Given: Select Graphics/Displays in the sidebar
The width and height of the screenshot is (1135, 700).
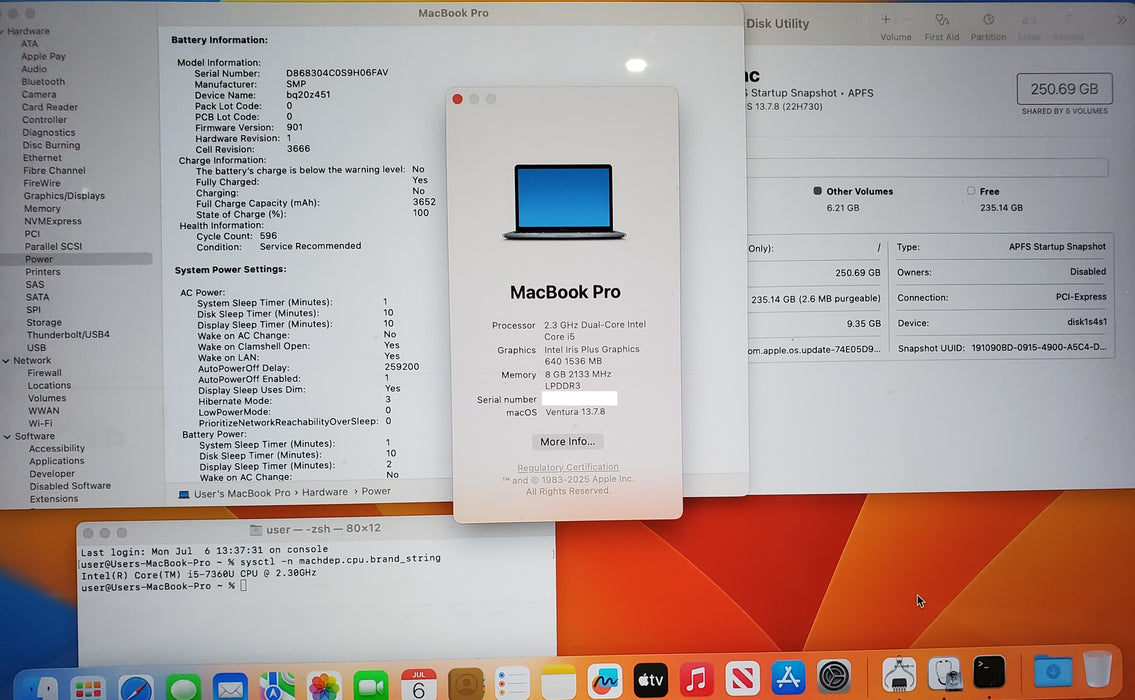Looking at the screenshot, I should [x=64, y=195].
